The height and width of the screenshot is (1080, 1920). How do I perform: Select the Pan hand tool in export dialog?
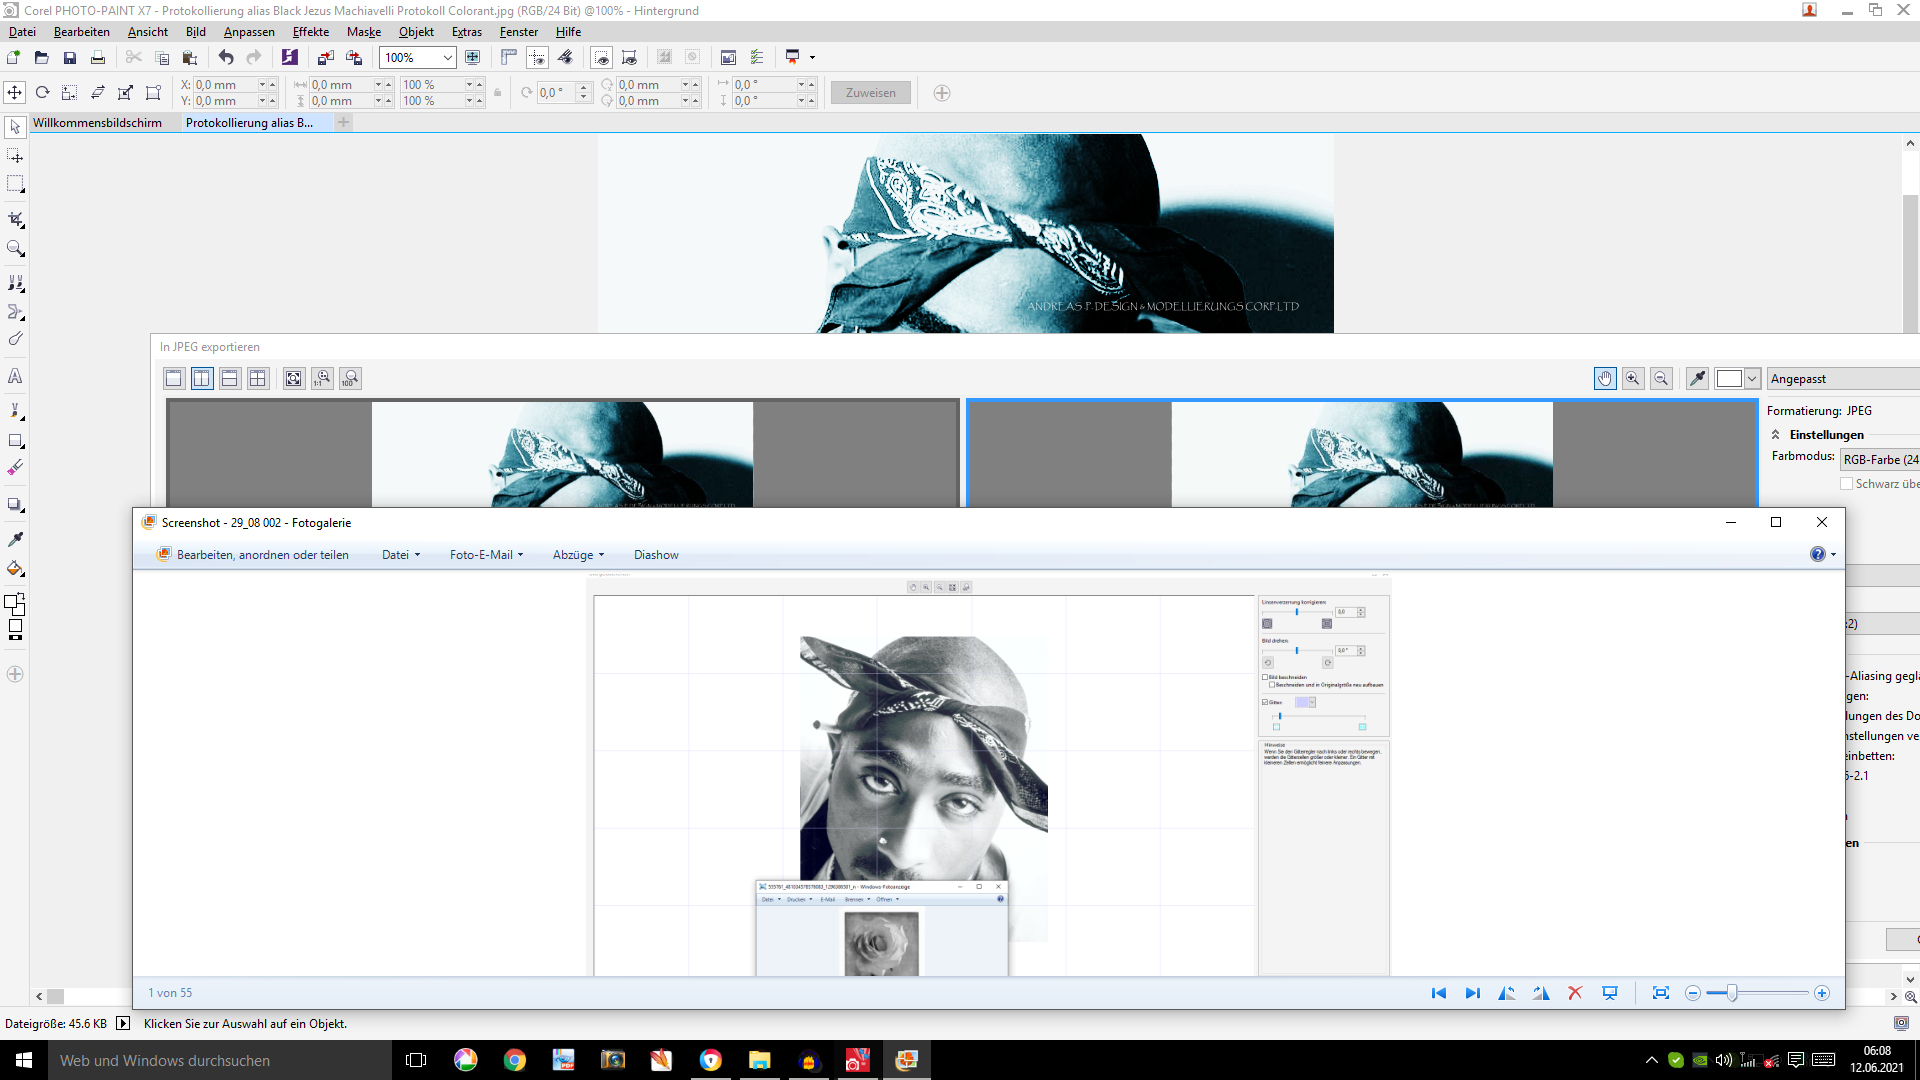tap(1605, 378)
